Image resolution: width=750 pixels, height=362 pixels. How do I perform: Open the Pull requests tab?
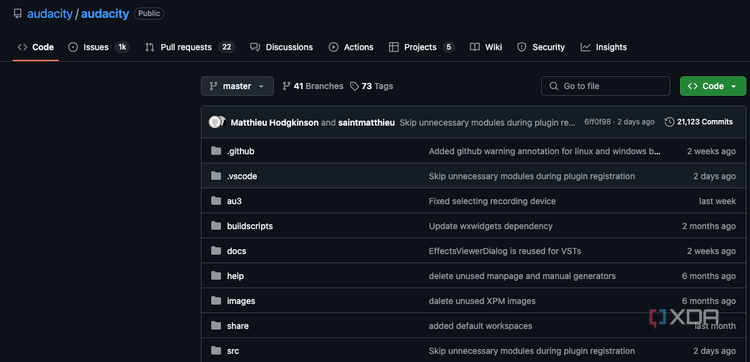tap(190, 47)
